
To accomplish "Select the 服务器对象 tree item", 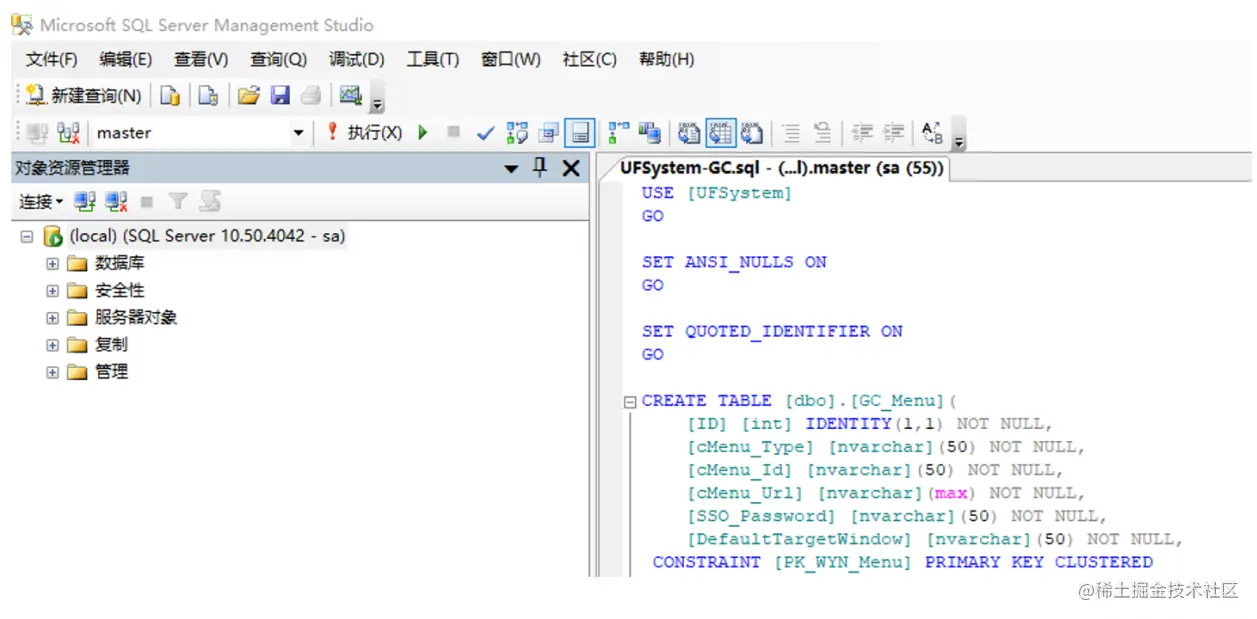I will (x=136, y=318).
